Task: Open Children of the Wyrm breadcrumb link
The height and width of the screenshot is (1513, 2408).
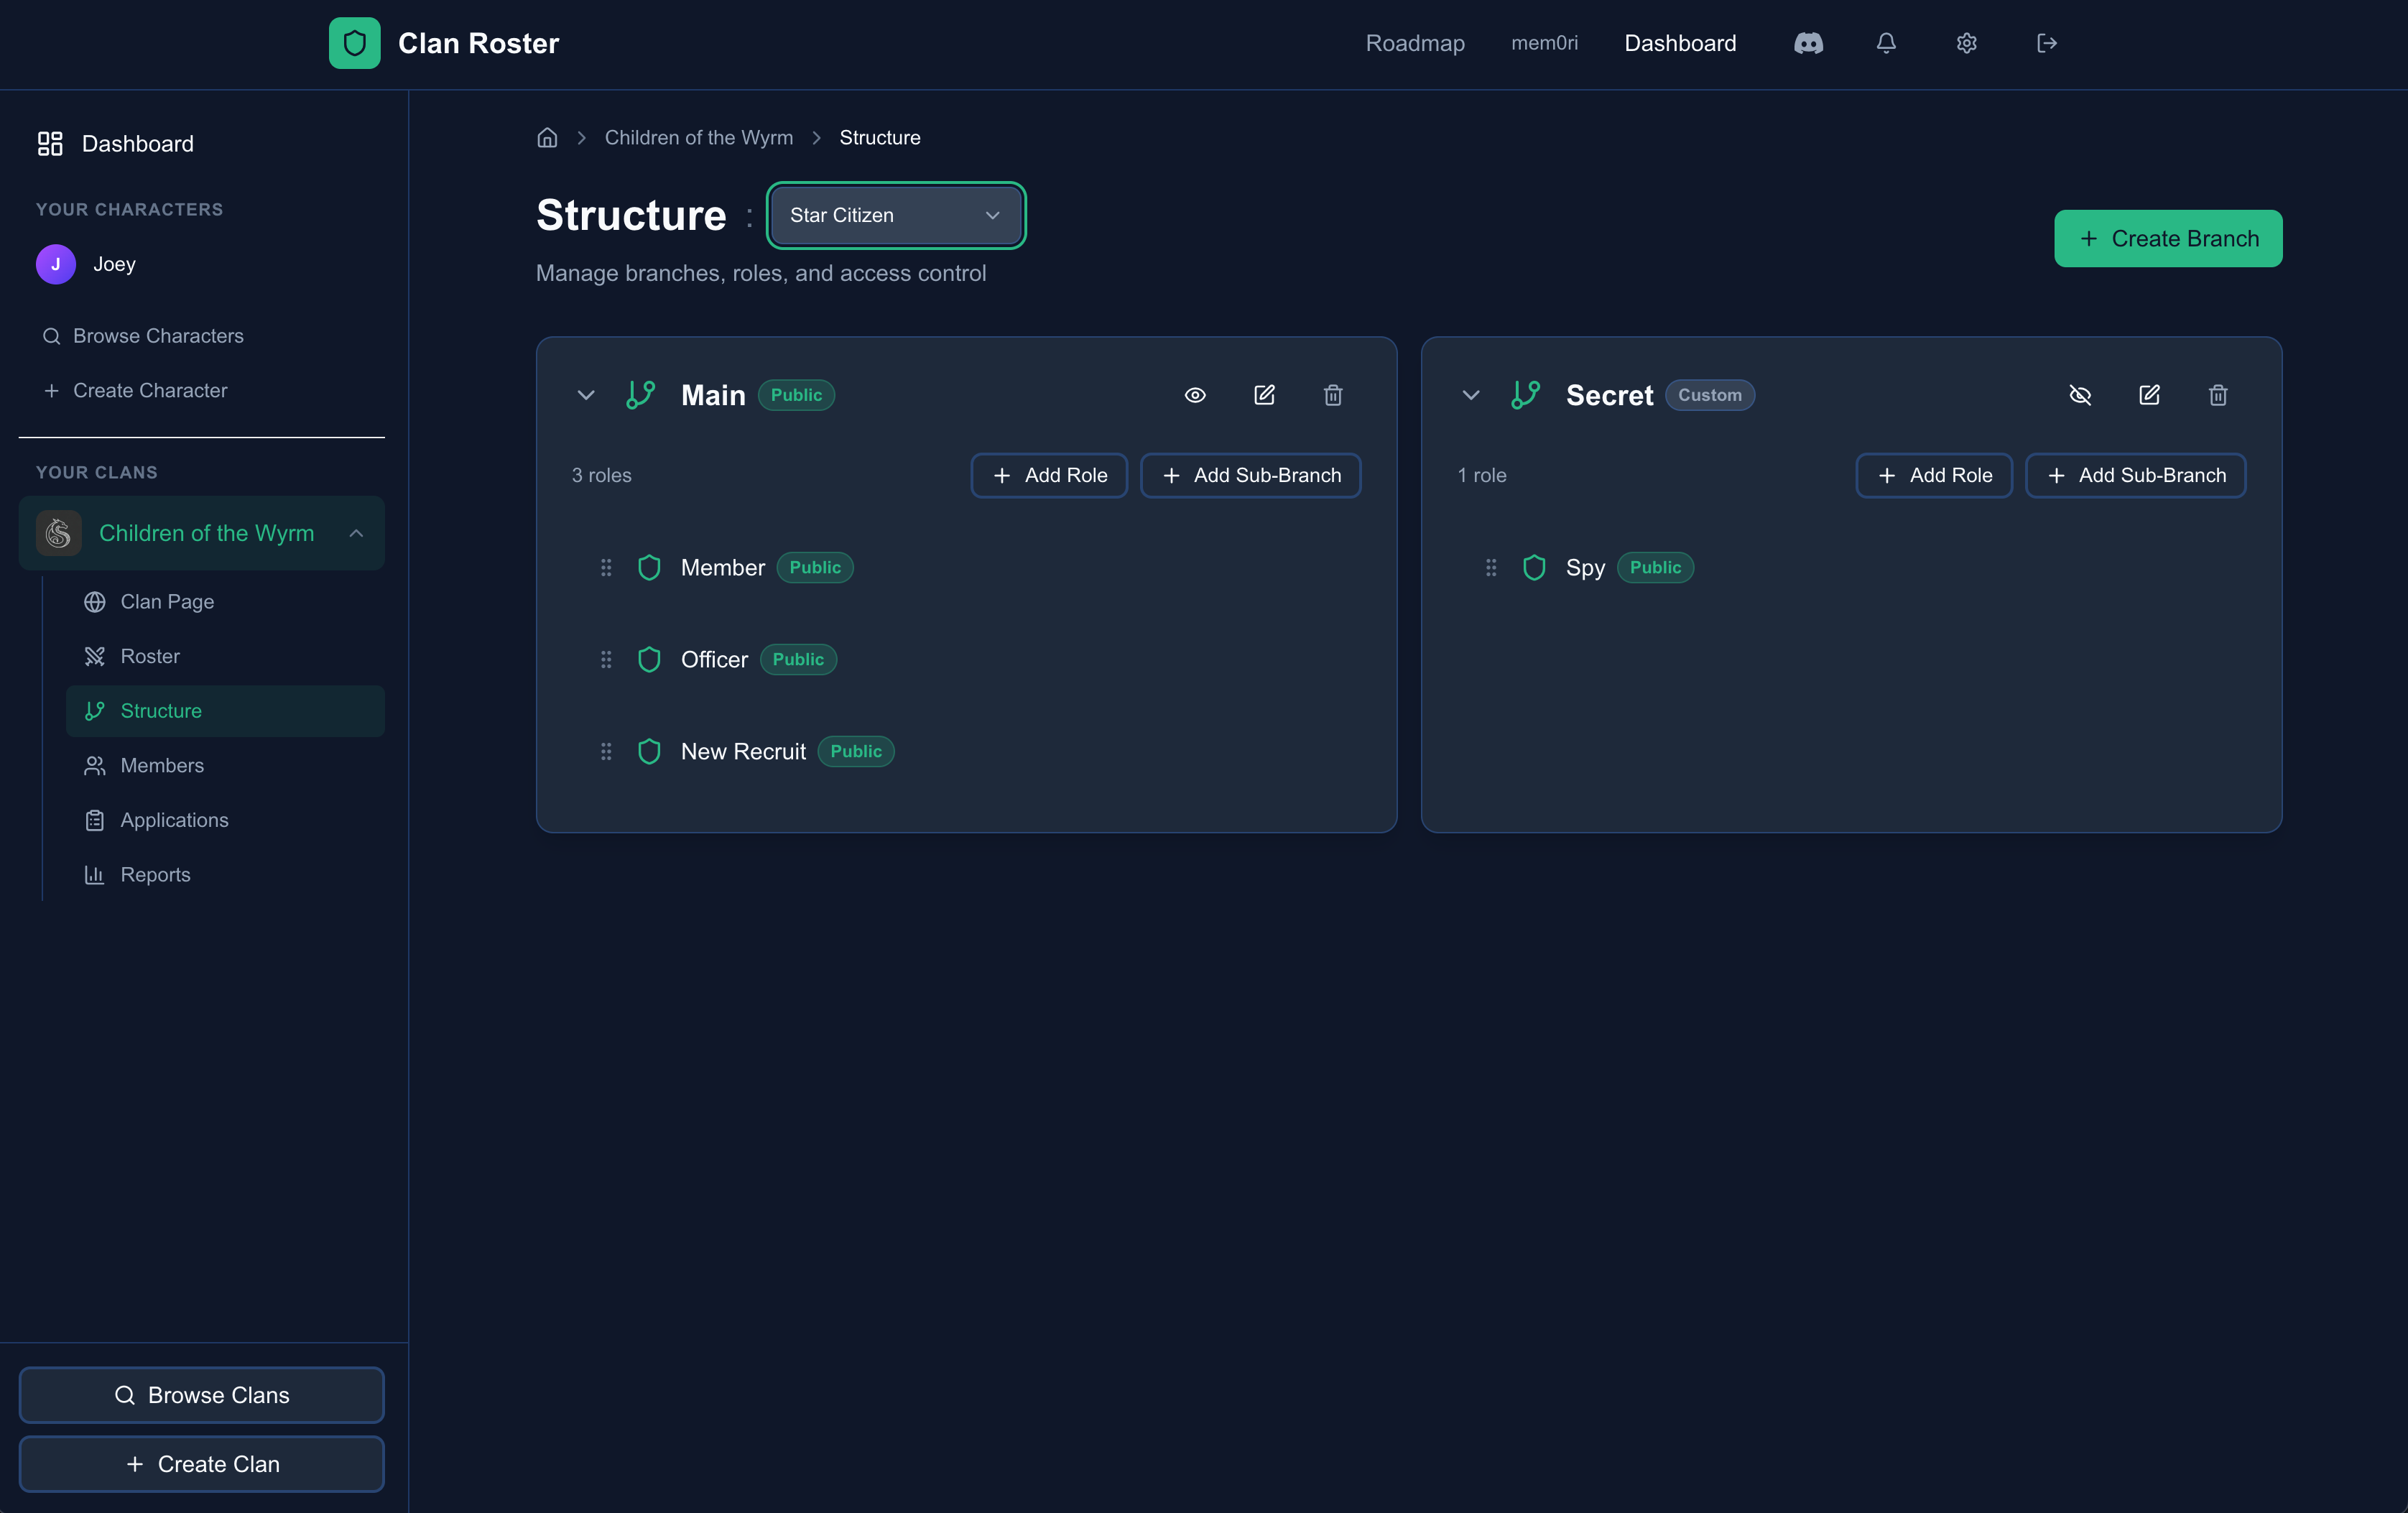Action: (x=698, y=137)
